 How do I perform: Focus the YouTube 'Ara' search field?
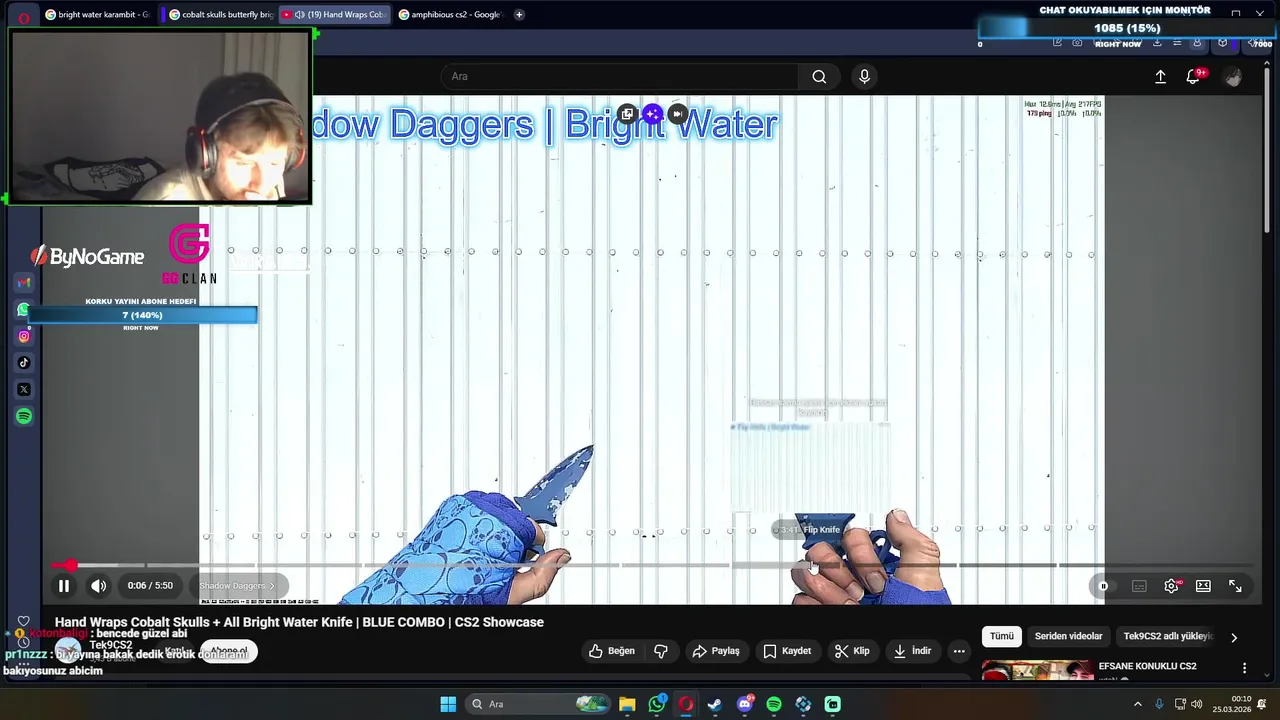[x=620, y=77]
